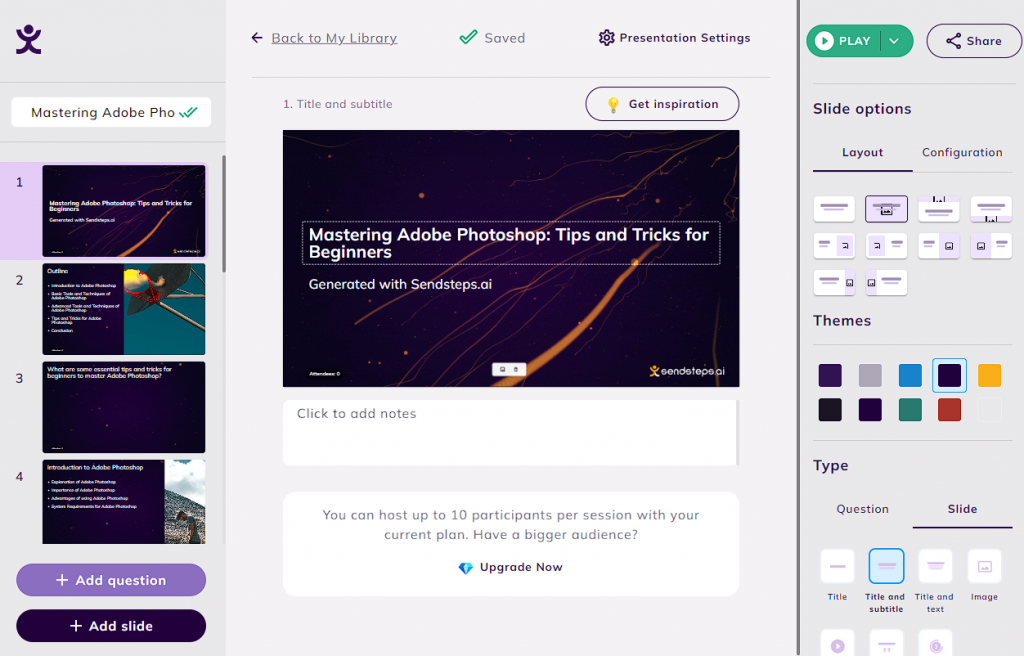Screen dimensions: 1024x656
Task: Choose layout with half-width image on left
Action: (991, 246)
